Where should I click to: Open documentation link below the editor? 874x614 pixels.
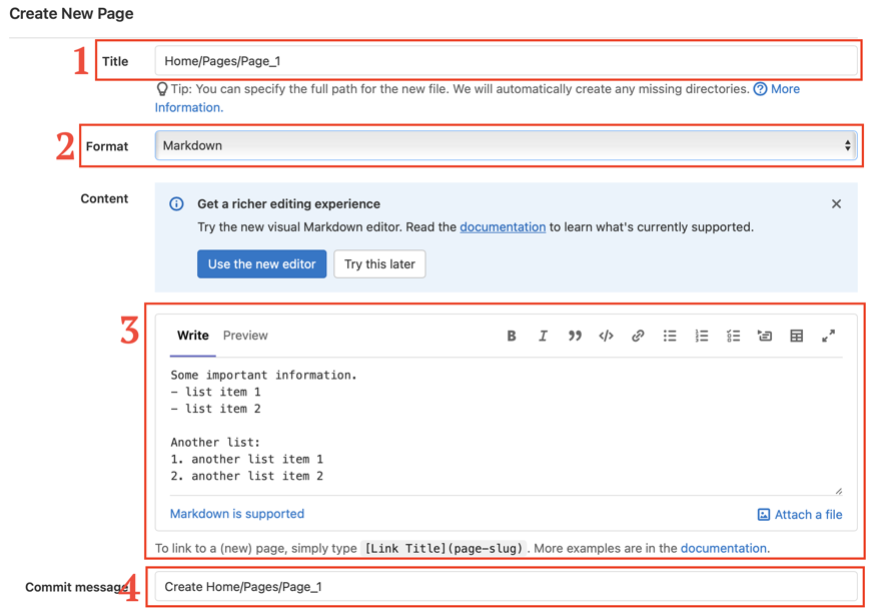click(724, 548)
